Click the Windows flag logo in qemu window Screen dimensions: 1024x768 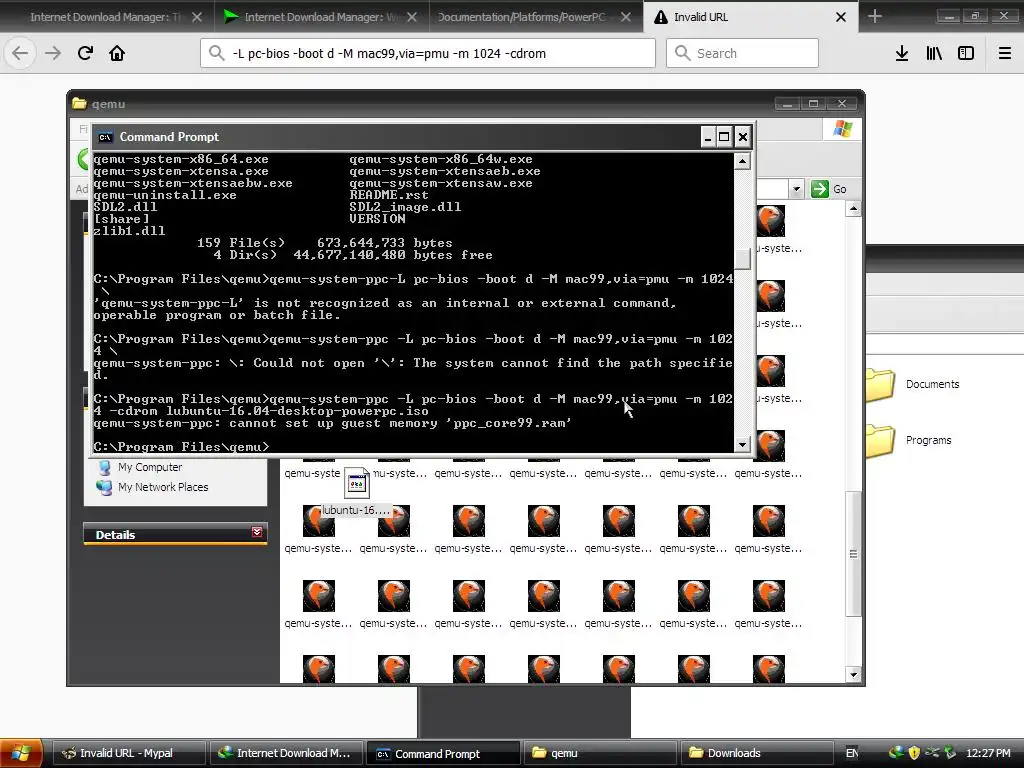click(x=842, y=129)
